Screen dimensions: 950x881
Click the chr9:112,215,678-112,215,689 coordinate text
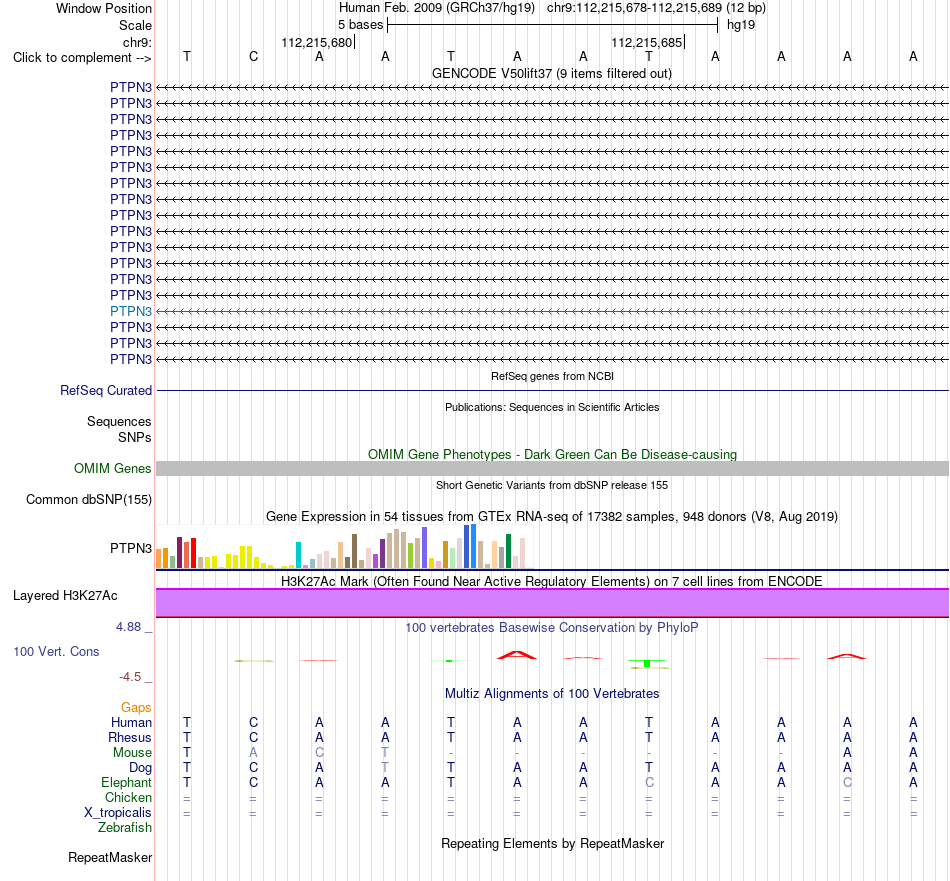coord(634,8)
